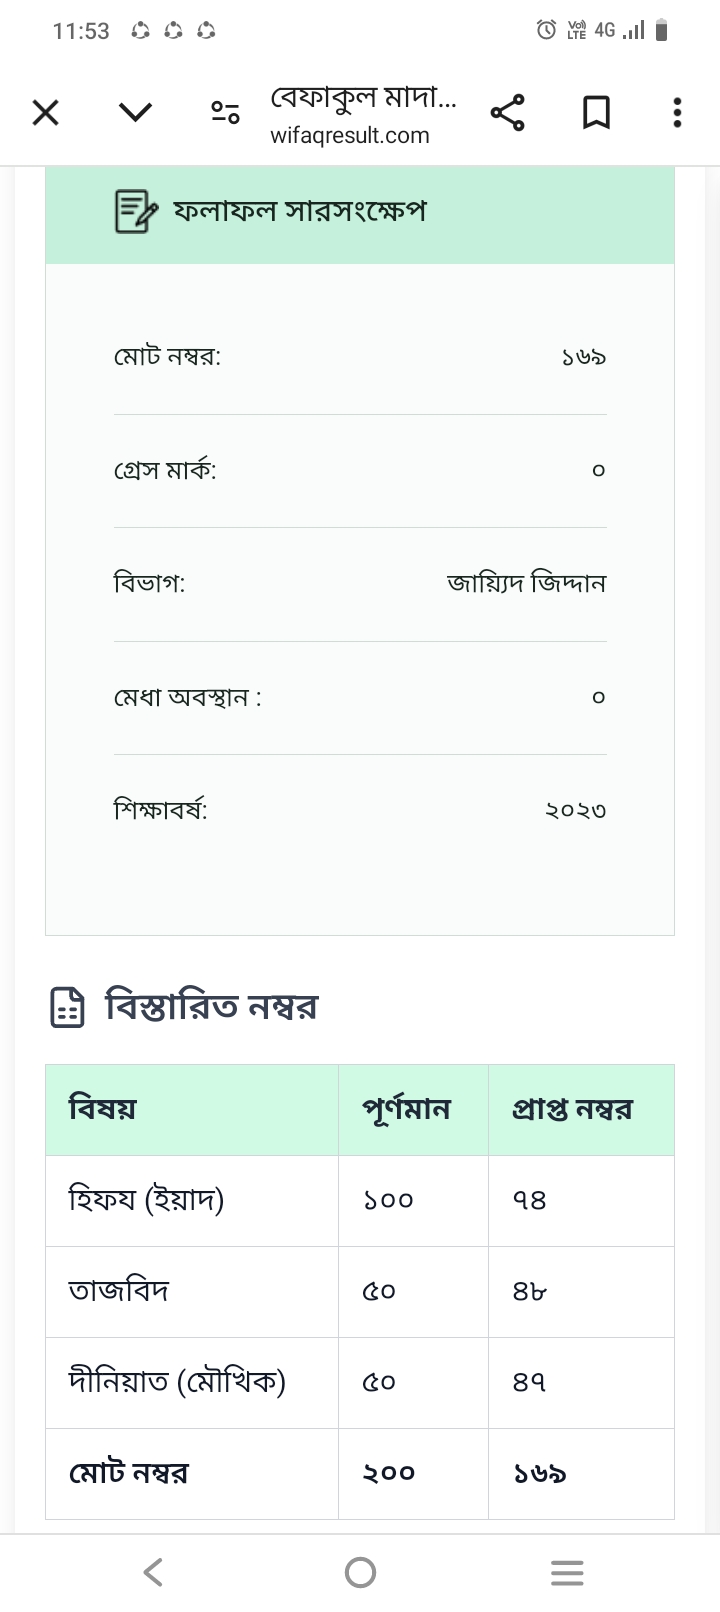
Task: Open the recent apps navigation button
Action: pyautogui.click(x=567, y=1573)
